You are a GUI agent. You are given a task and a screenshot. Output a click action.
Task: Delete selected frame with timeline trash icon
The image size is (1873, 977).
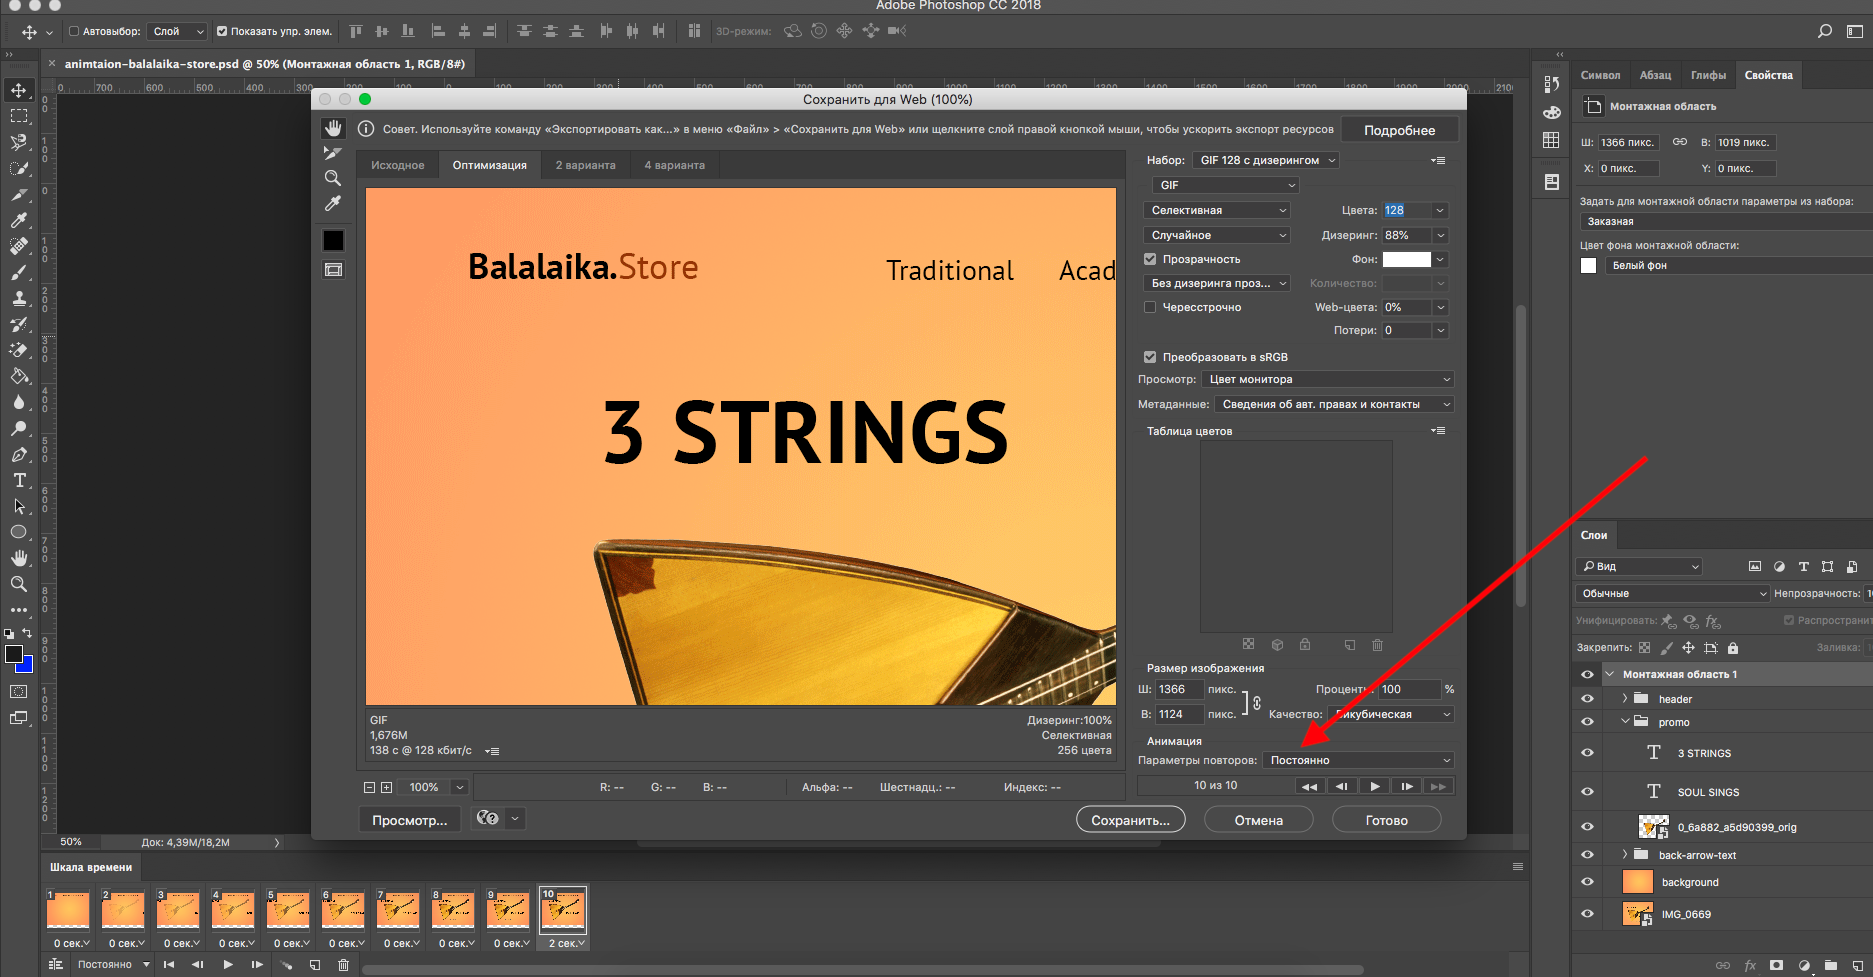[343, 965]
